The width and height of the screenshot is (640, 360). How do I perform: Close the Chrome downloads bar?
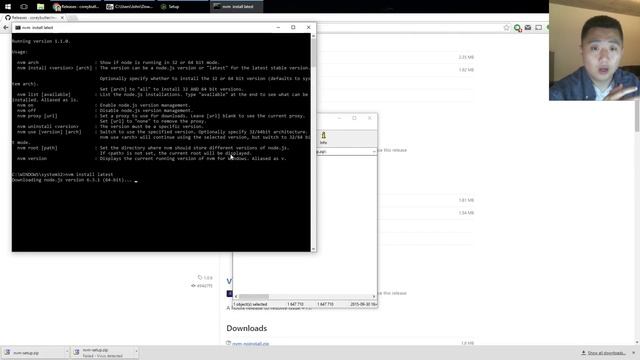[x=634, y=353]
